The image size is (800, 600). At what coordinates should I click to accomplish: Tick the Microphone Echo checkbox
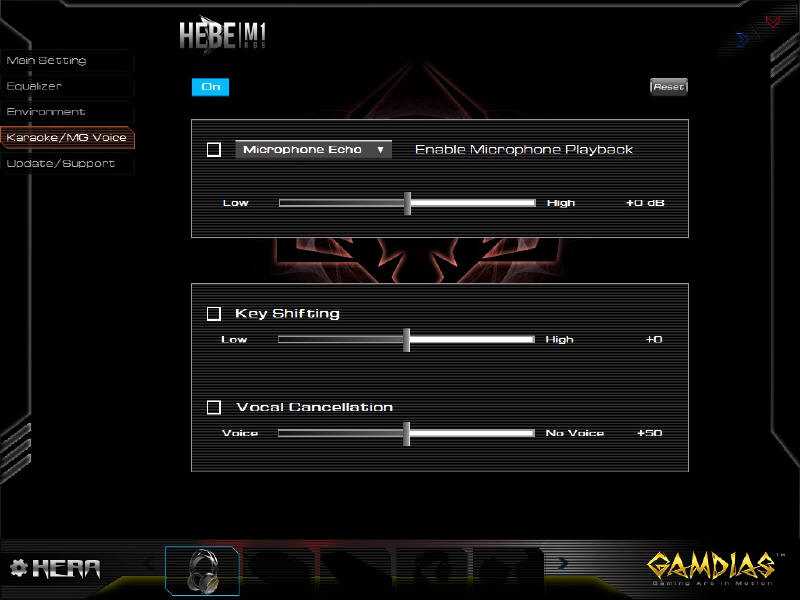coord(214,149)
